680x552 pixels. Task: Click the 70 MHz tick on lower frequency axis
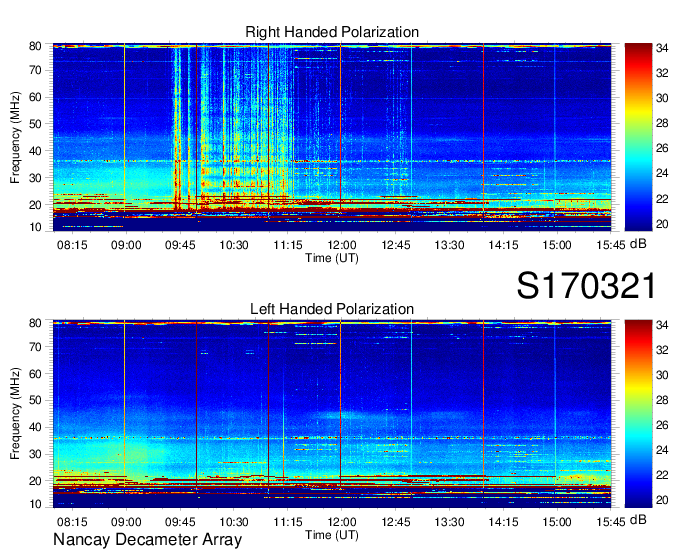point(35,347)
